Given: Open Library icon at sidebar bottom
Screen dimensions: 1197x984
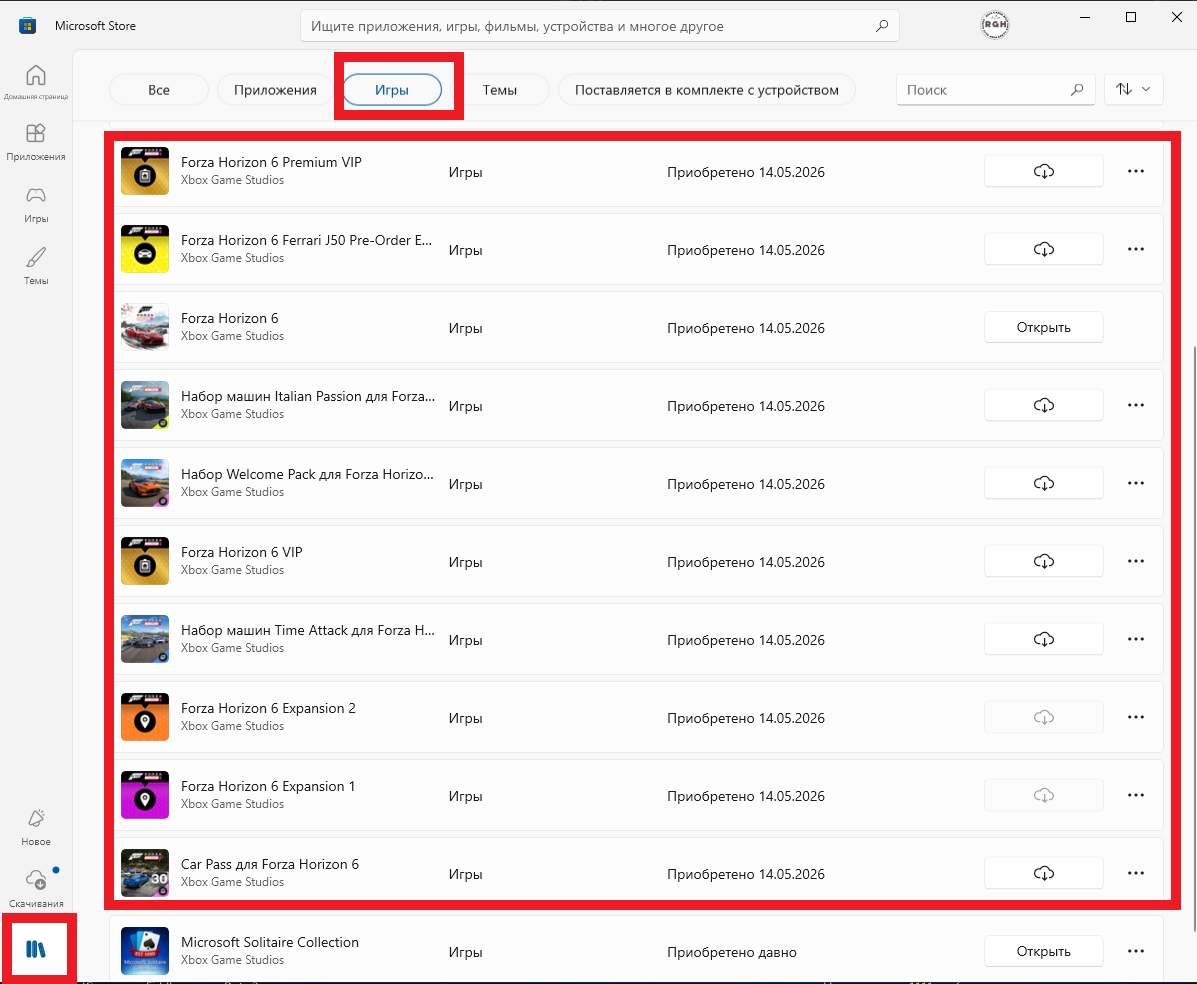Looking at the screenshot, I should click(36, 949).
